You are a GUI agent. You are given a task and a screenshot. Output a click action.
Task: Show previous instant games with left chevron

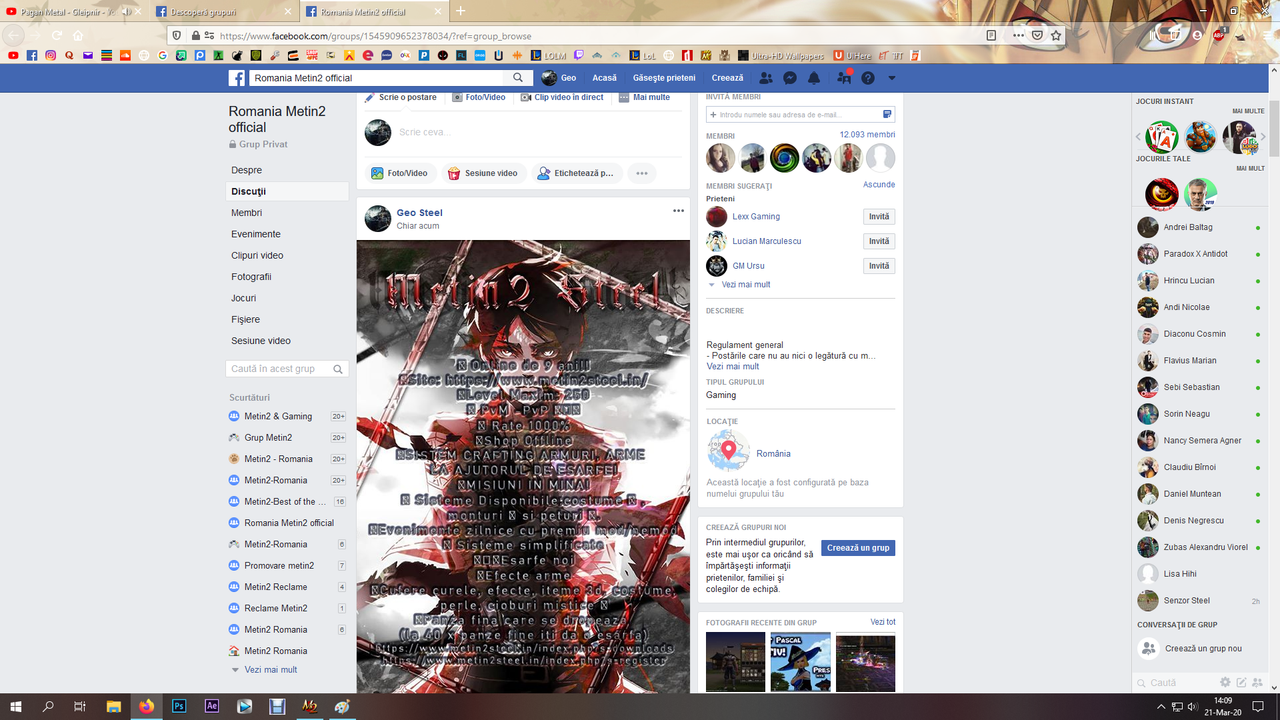coord(1138,137)
